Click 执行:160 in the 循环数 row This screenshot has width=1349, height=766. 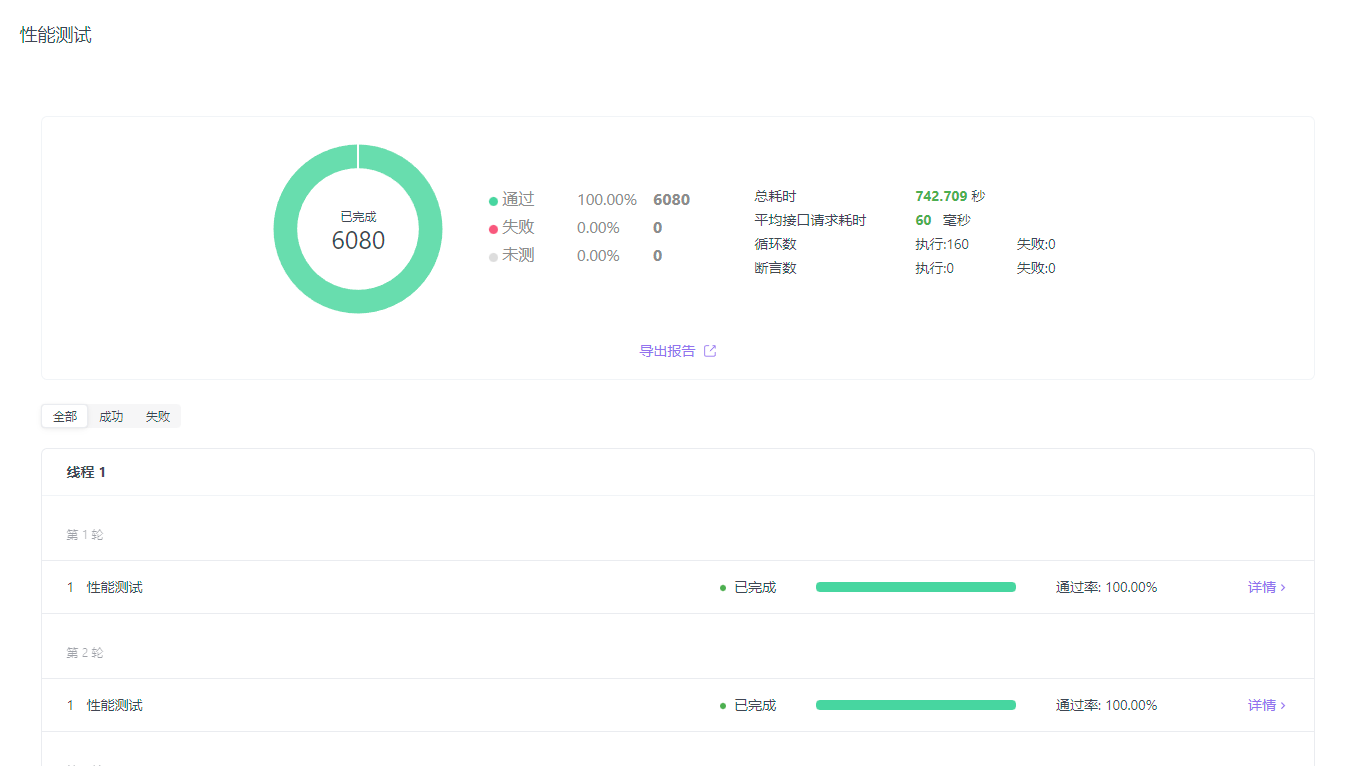point(942,245)
